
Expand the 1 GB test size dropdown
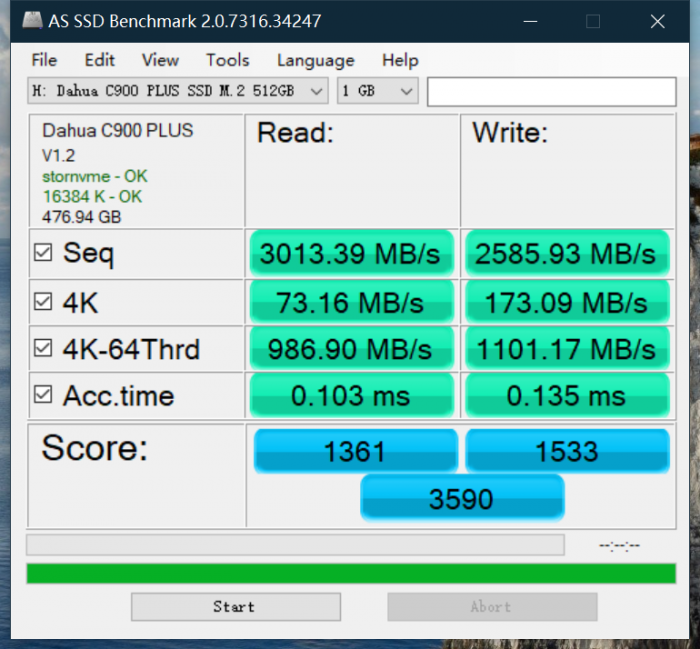click(x=377, y=91)
